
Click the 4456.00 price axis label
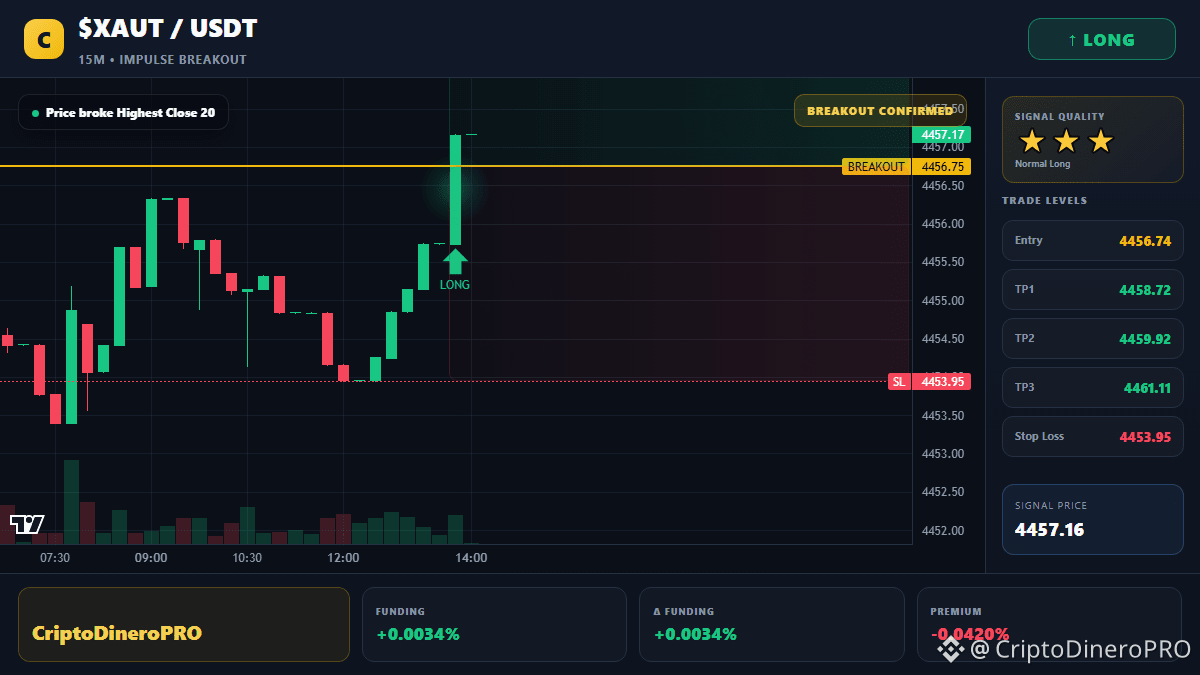[942, 224]
